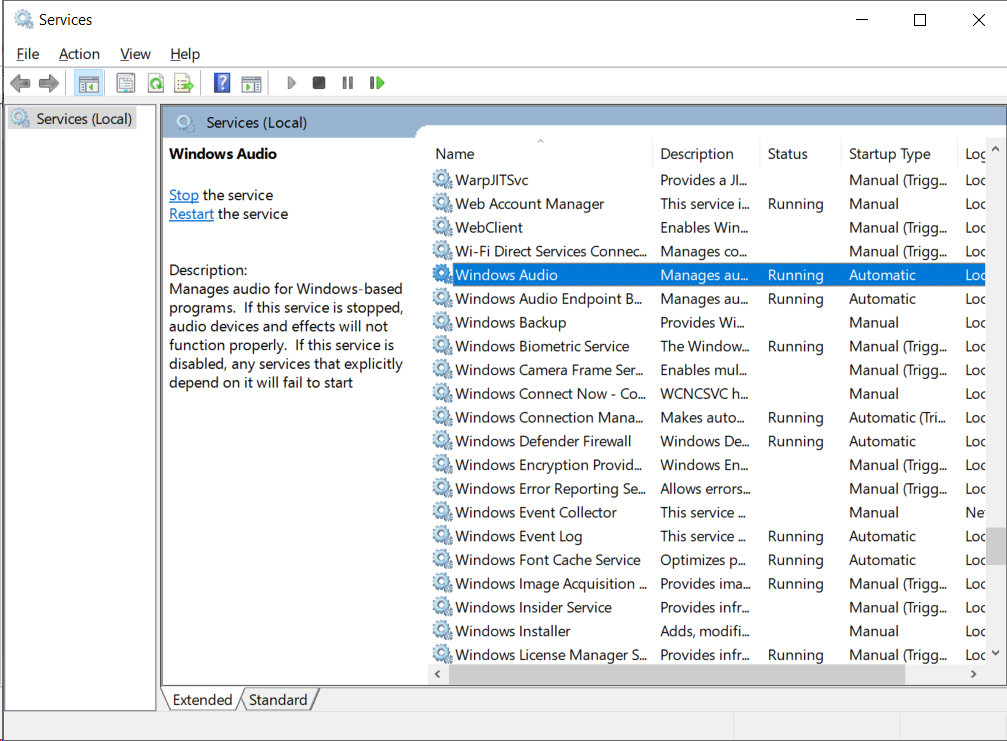Sort list by the Name column header
The image size is (1007, 741).
pos(455,154)
